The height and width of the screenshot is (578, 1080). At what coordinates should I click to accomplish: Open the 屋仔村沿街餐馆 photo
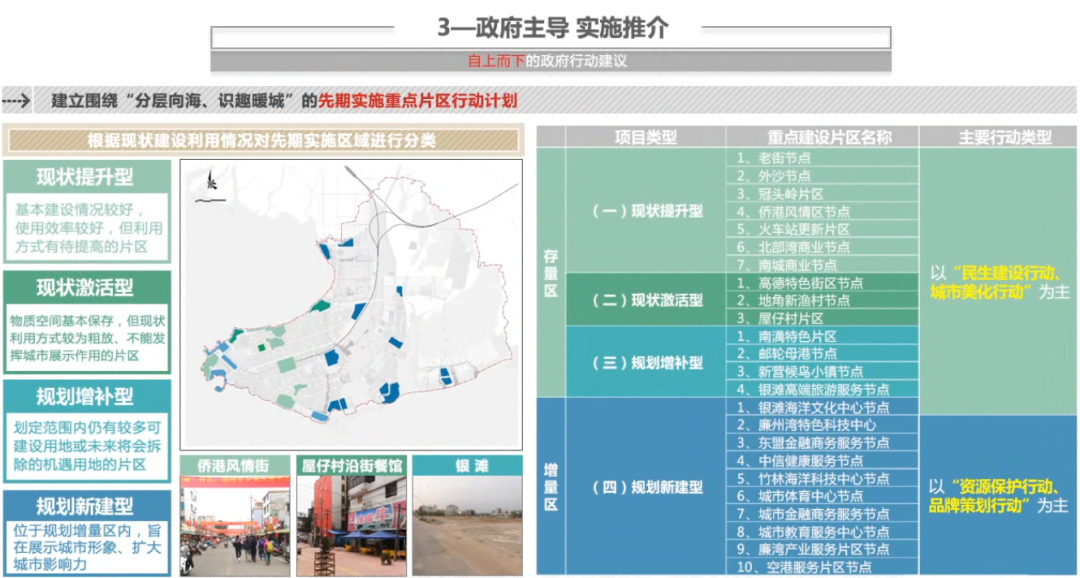(351, 525)
